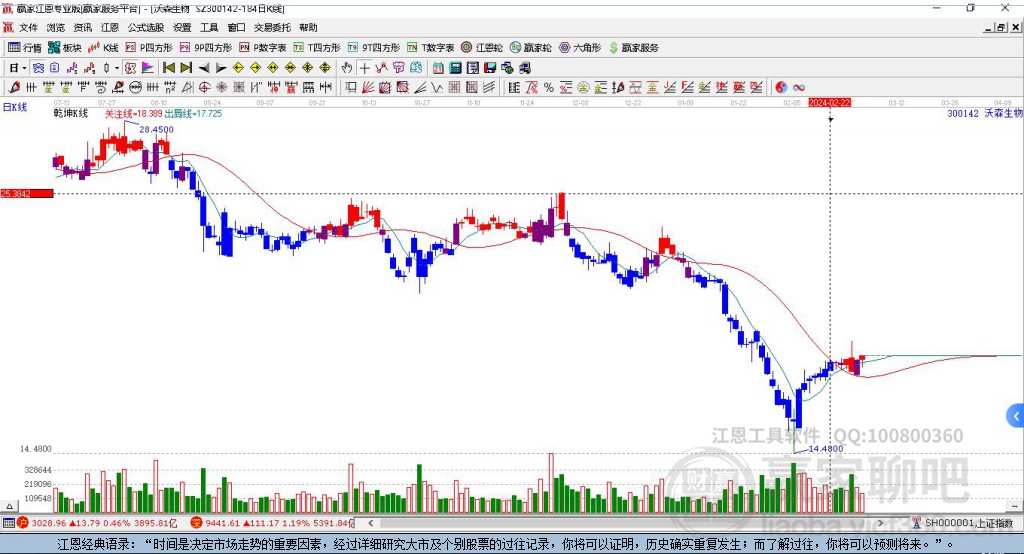
Task: Click the zigzag wave line tool
Action: [436, 87]
